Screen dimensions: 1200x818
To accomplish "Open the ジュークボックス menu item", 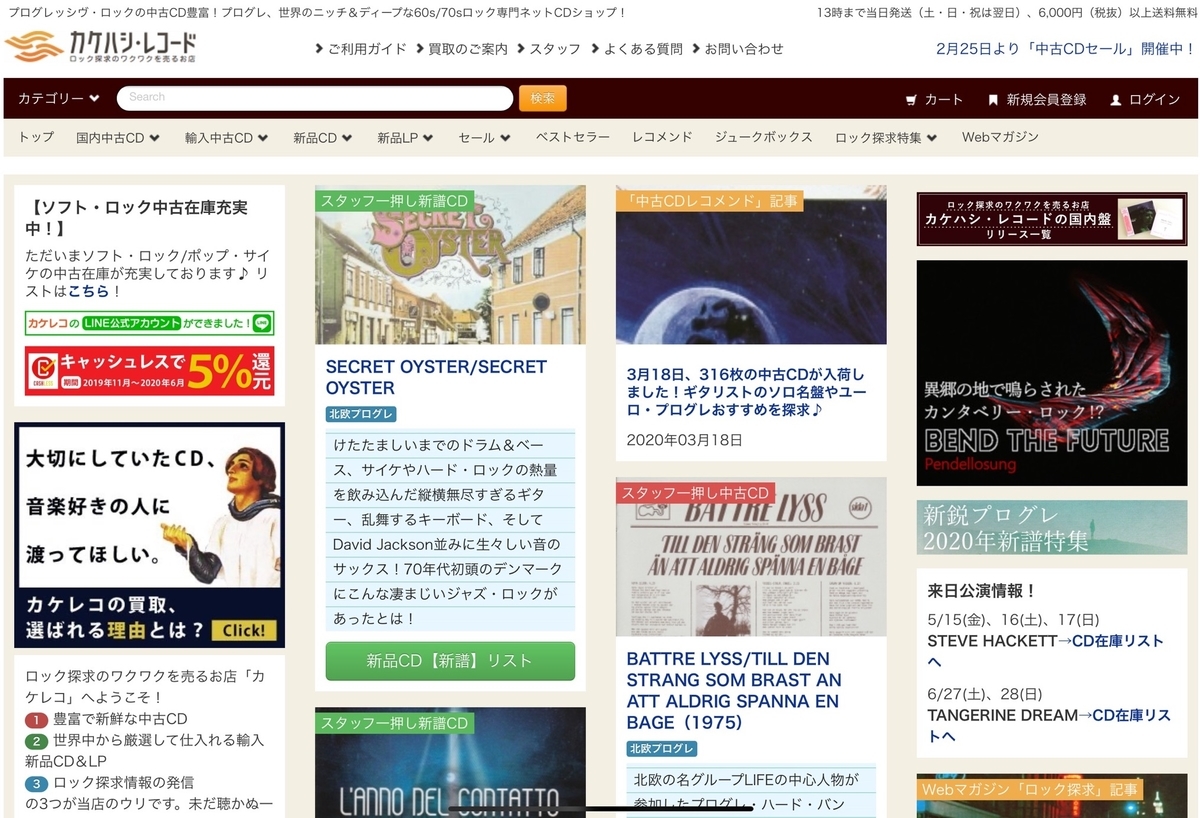I will 763,137.
